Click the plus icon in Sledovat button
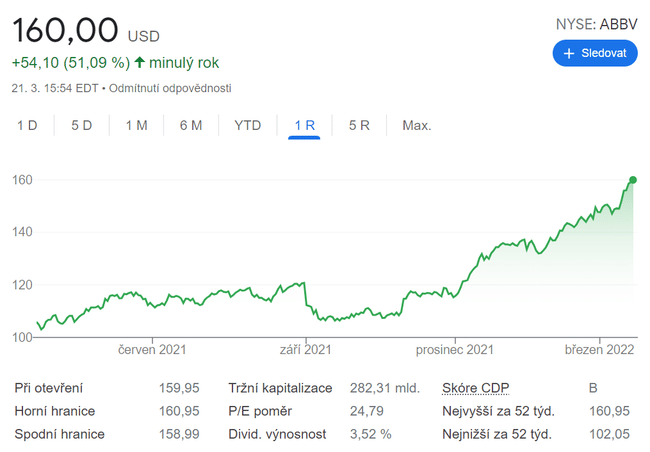The width and height of the screenshot is (650, 452). point(569,53)
